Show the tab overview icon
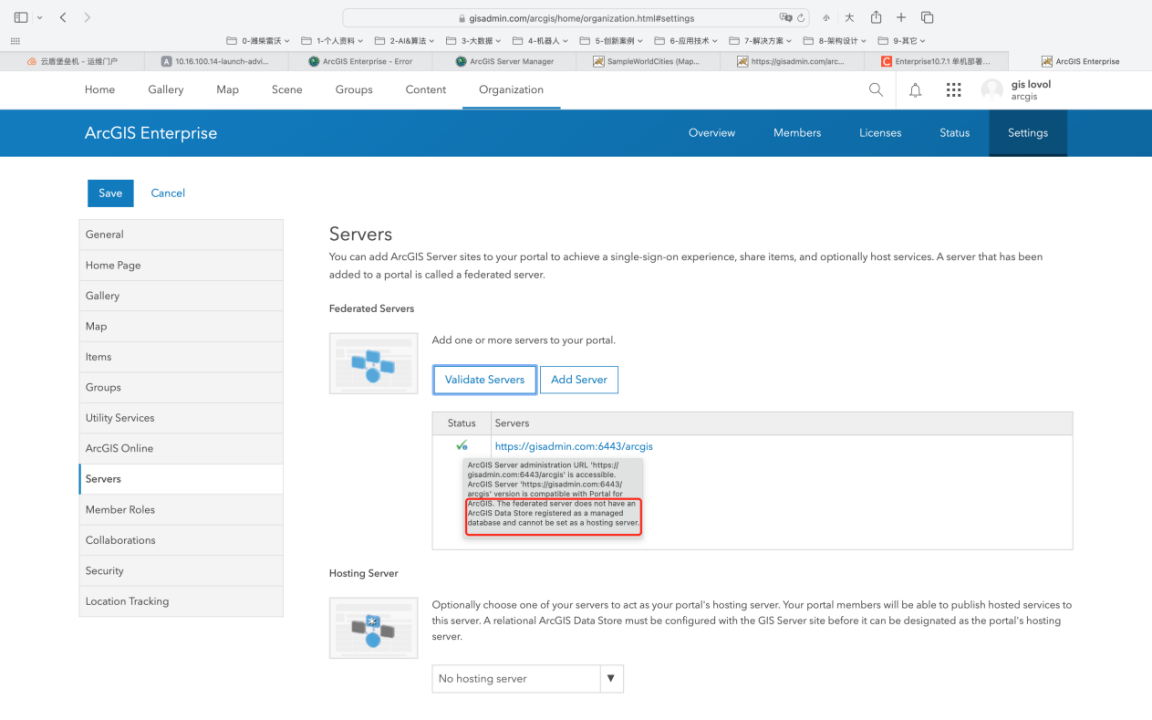Image resolution: width=1152 pixels, height=720 pixels. click(926, 17)
